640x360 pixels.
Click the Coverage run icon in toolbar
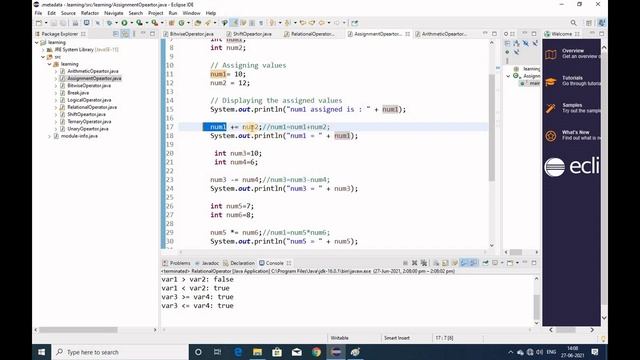point(139,23)
